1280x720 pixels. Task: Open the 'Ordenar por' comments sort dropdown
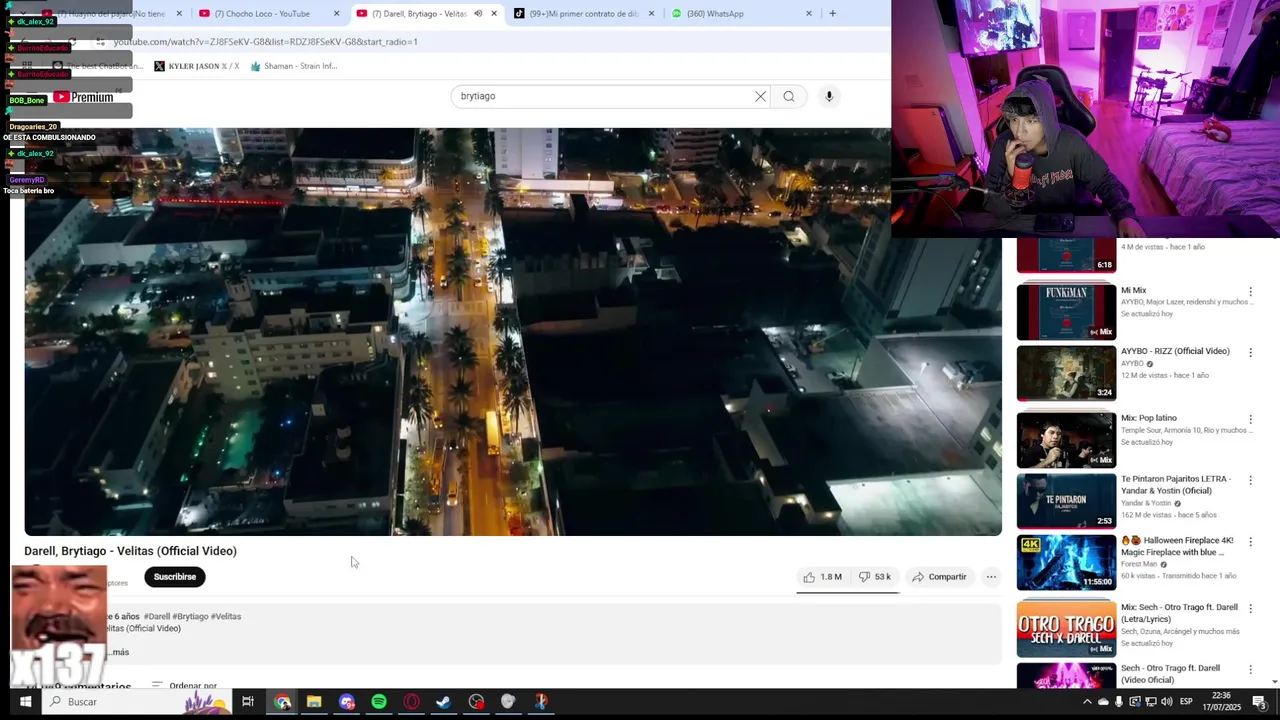[x=184, y=686]
